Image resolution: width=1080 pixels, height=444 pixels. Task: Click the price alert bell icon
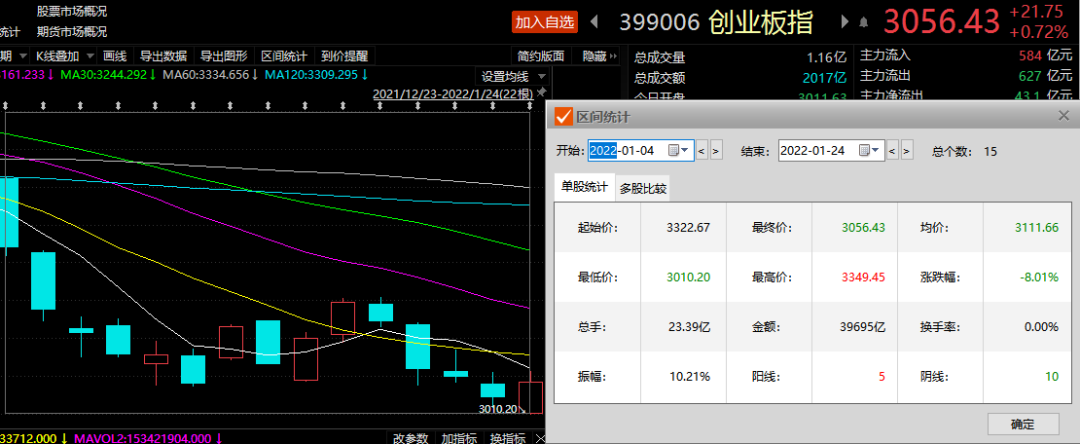tap(862, 21)
